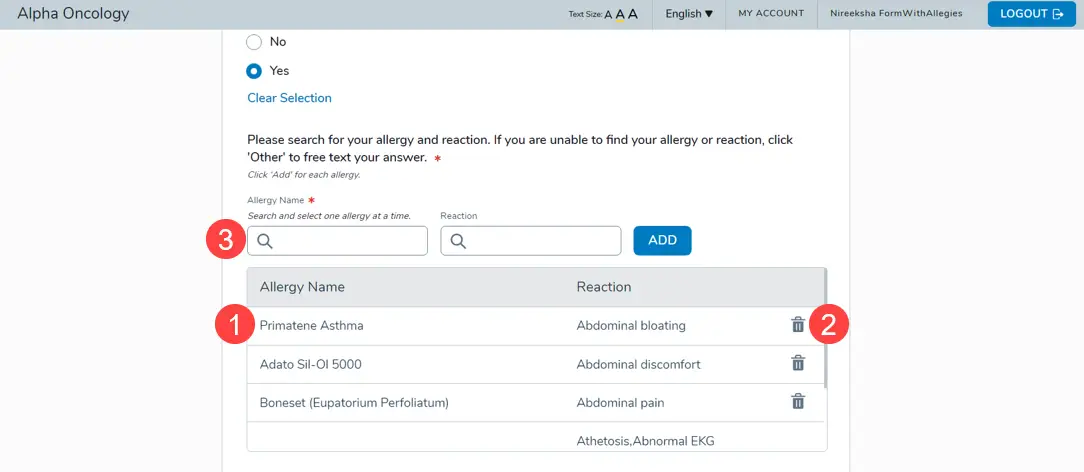Click magnifier icon in Allergy Name search
Viewport: 1084px width, 472px height.
265,241
